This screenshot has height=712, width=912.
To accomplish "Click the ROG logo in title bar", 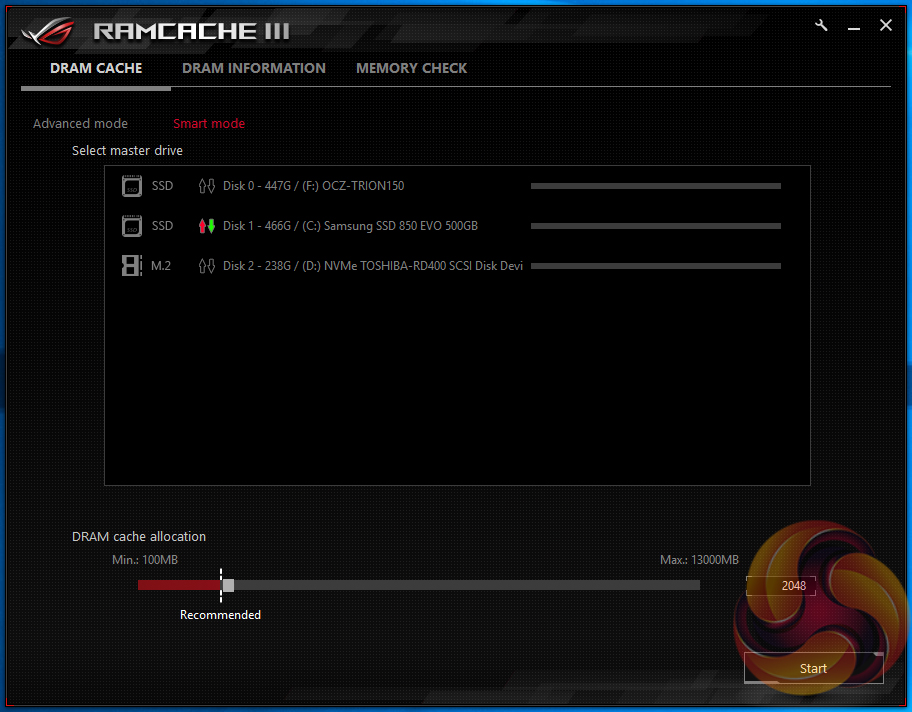I will [48, 31].
